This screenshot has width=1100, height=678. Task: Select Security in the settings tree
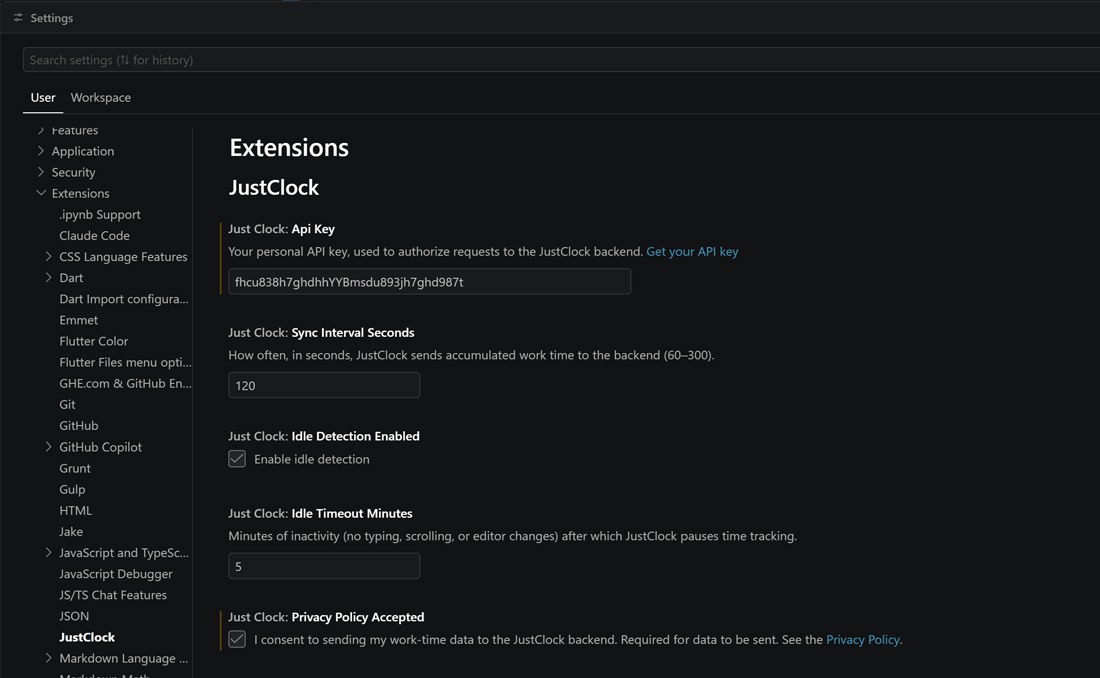tap(73, 172)
